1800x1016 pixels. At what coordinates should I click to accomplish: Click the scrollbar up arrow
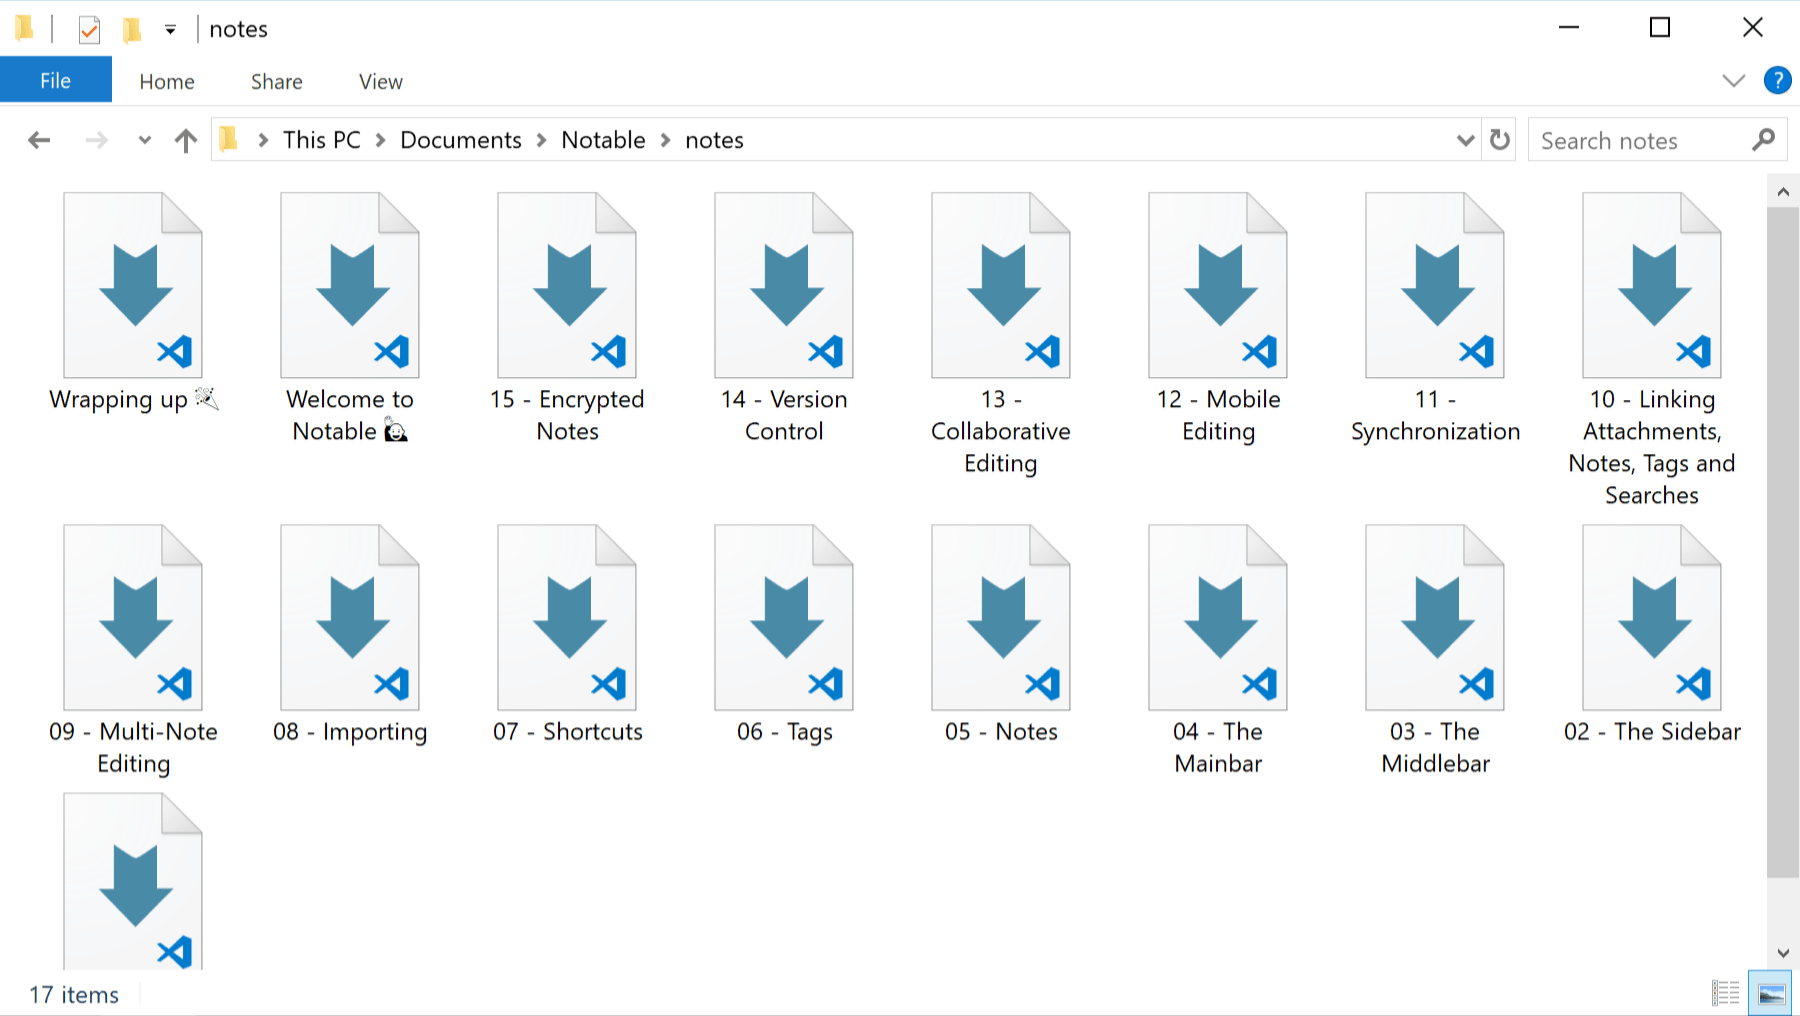click(1783, 191)
